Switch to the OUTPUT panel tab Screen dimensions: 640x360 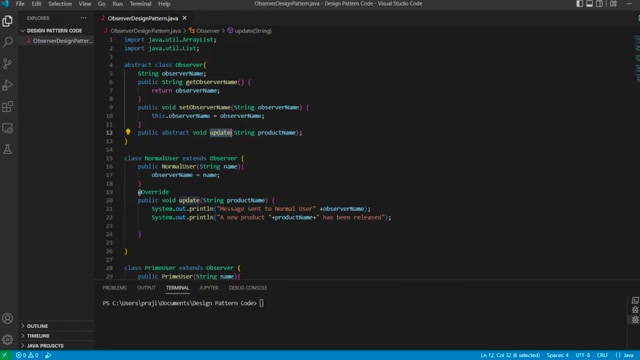(147, 288)
